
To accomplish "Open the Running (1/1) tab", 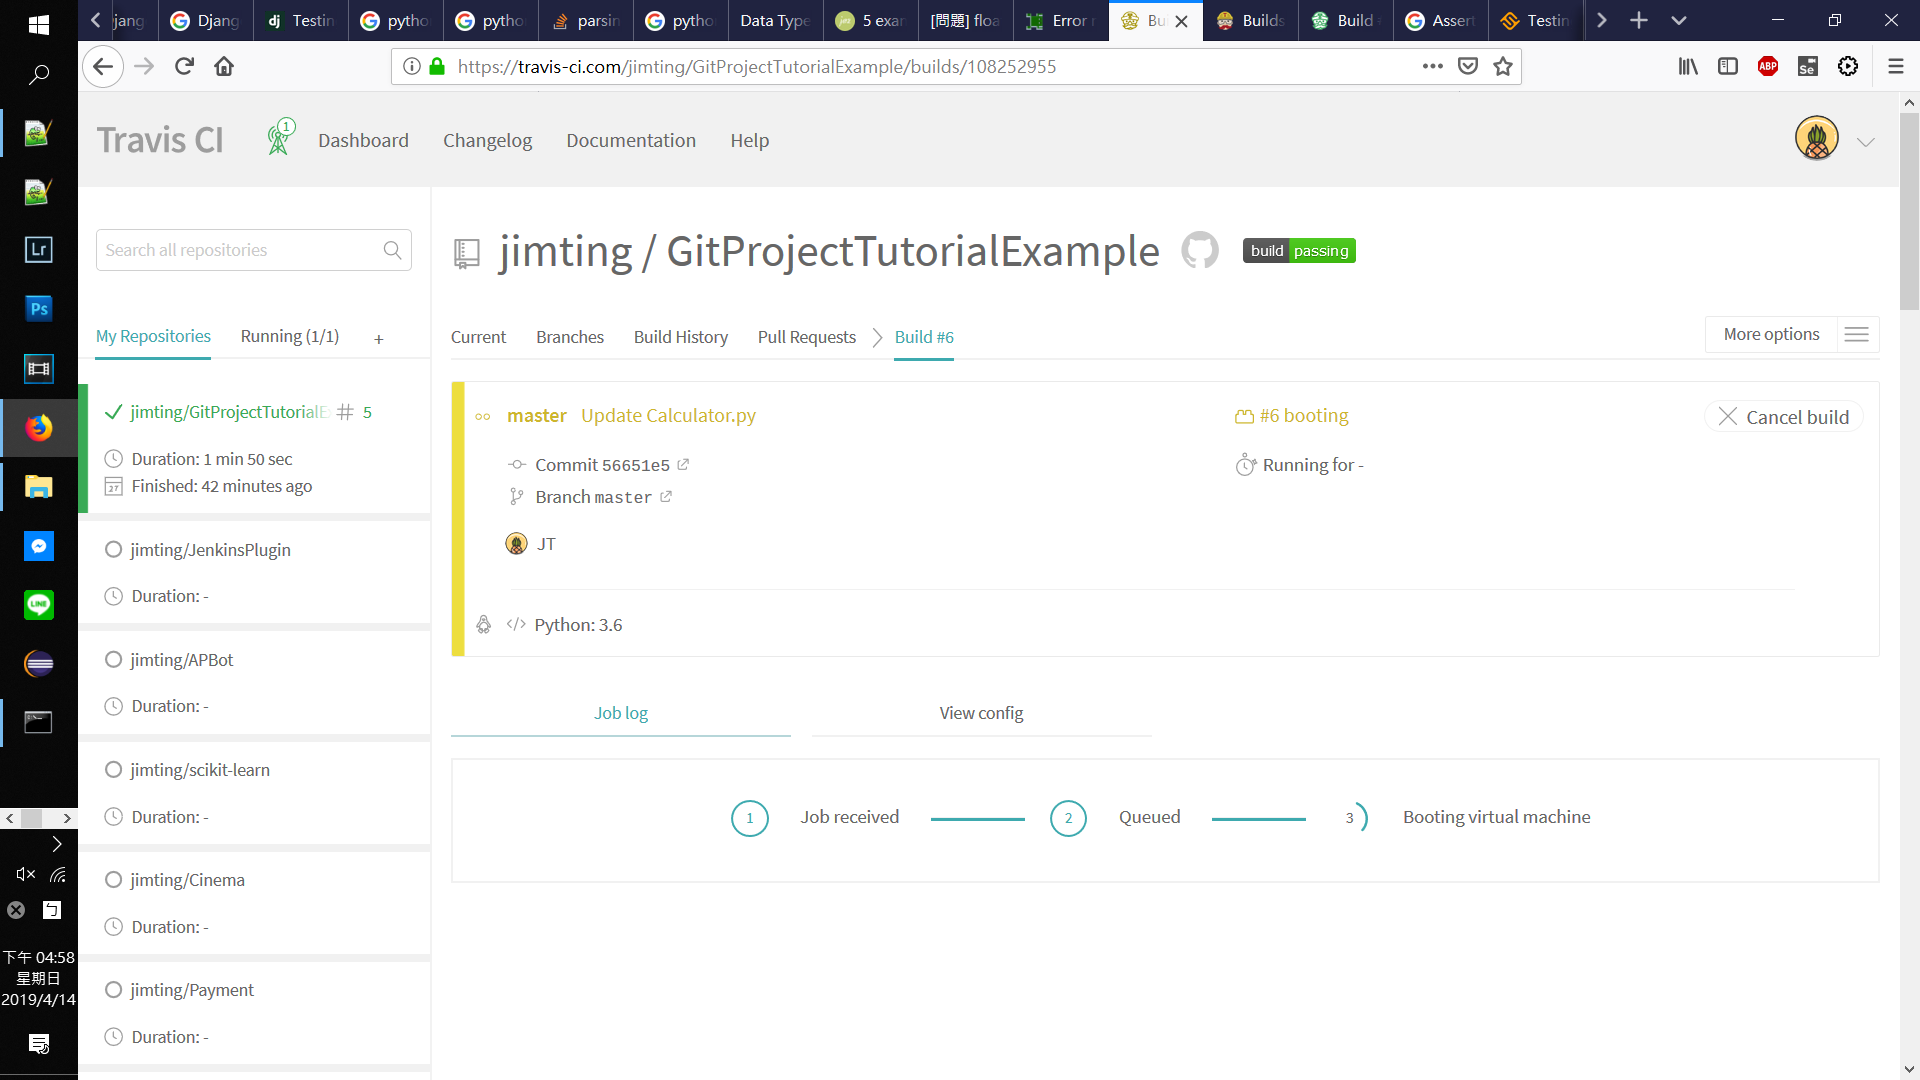I will (x=289, y=336).
